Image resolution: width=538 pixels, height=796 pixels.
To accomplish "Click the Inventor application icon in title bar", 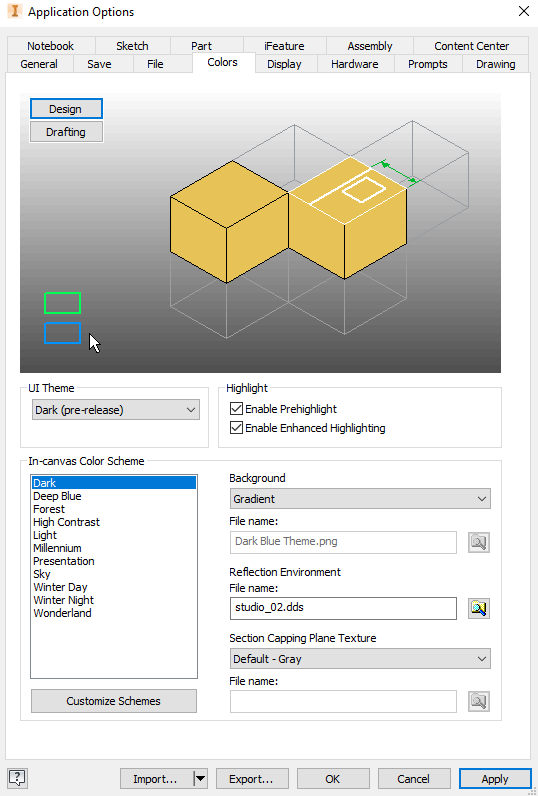I will 14,12.
